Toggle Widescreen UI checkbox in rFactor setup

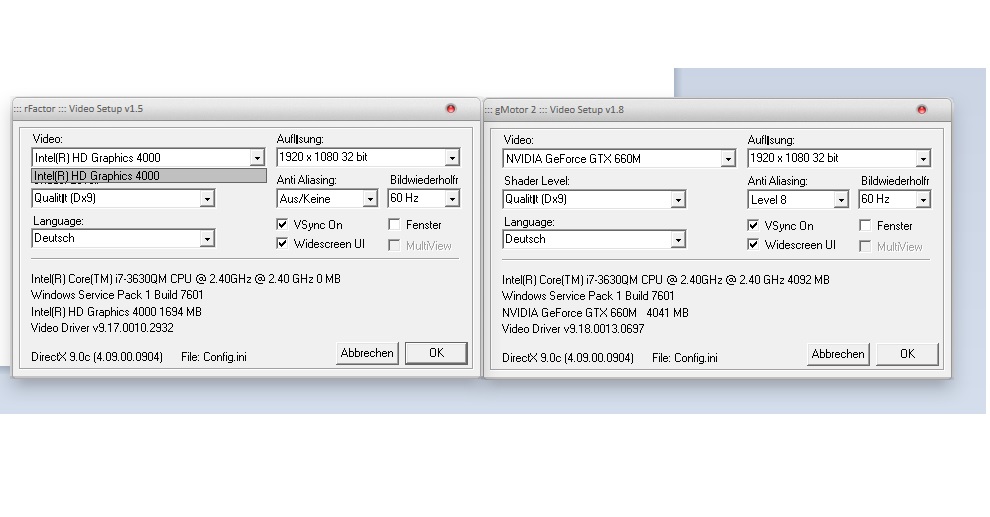pos(283,244)
